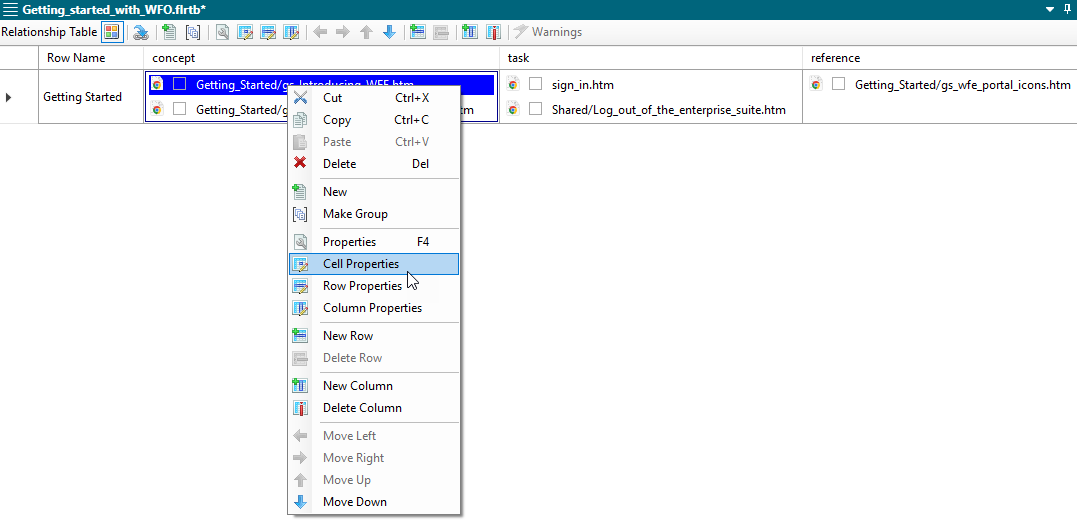
Task: Choose Delete from the context menu
Action: point(374,164)
